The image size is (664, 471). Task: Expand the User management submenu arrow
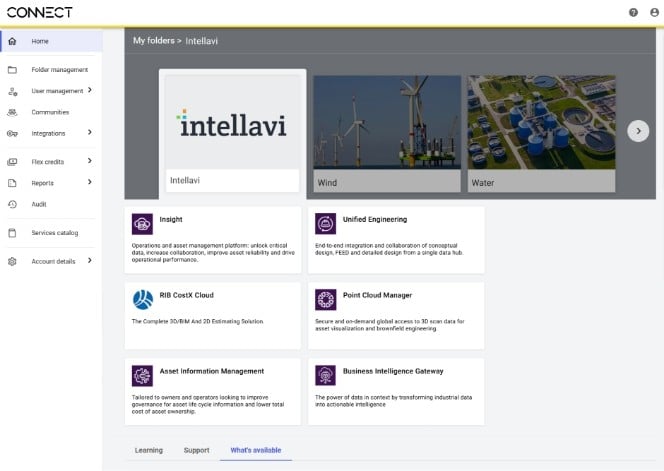90,91
